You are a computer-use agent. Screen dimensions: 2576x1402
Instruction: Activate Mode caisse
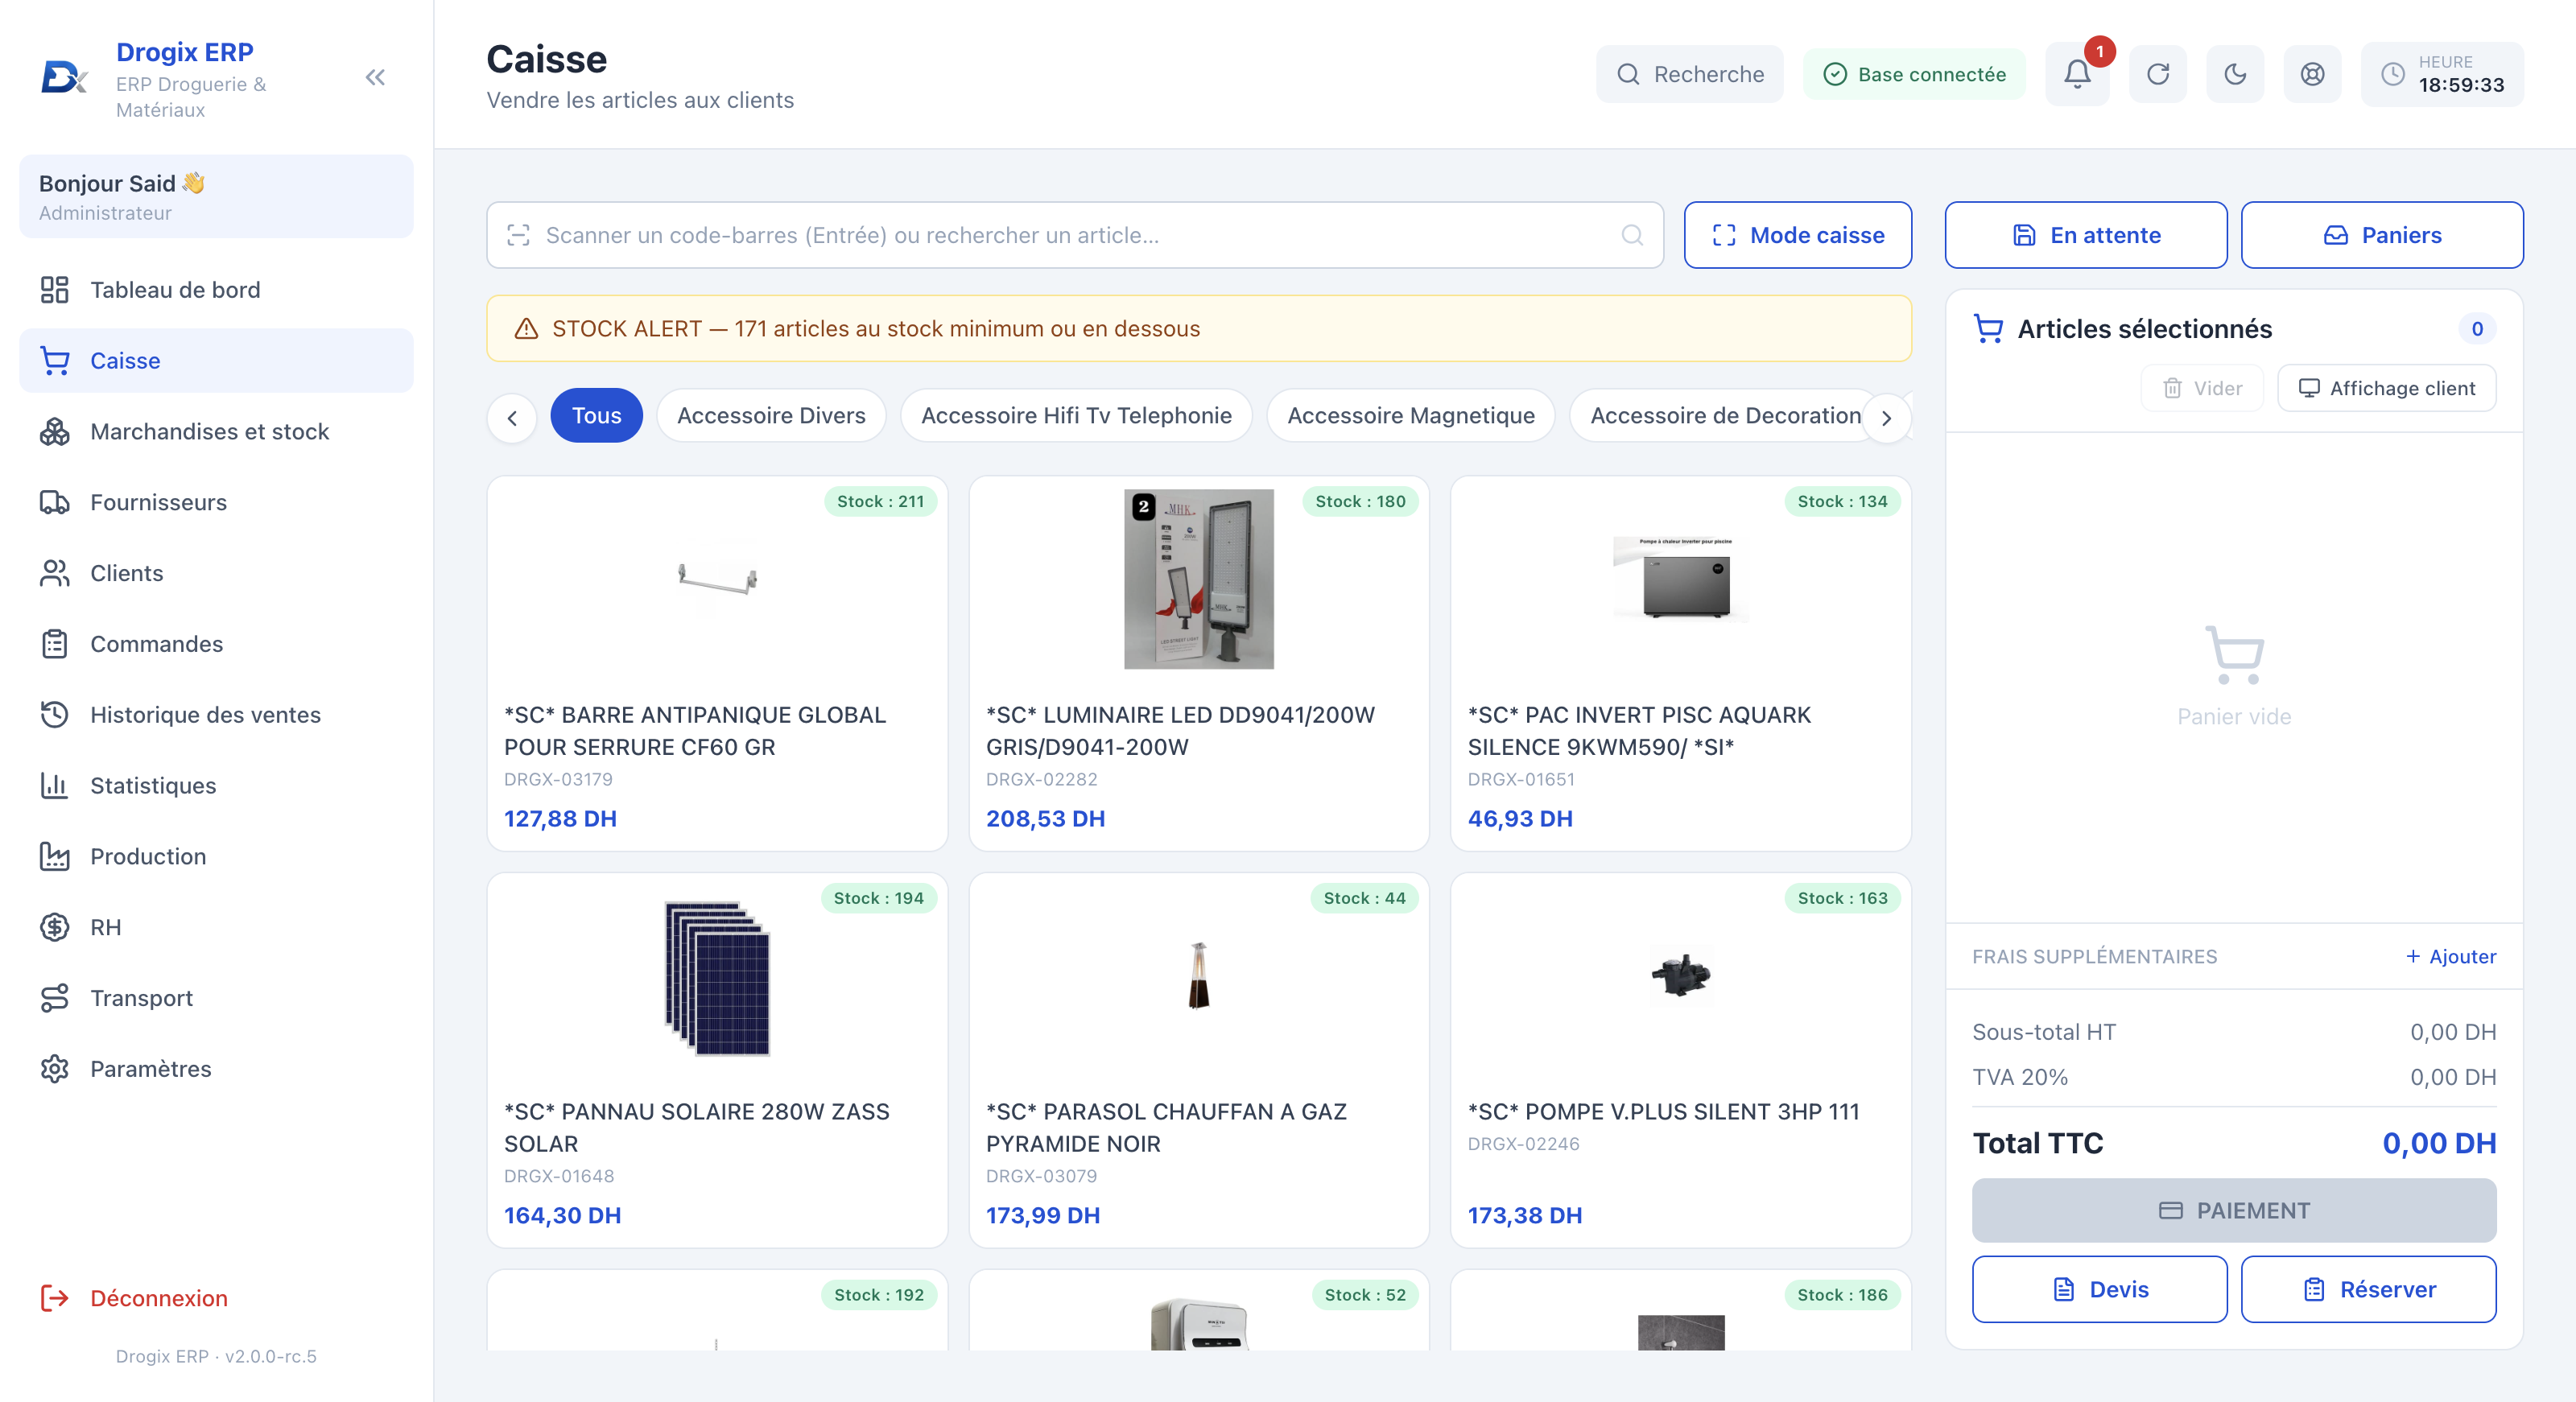pos(1797,235)
